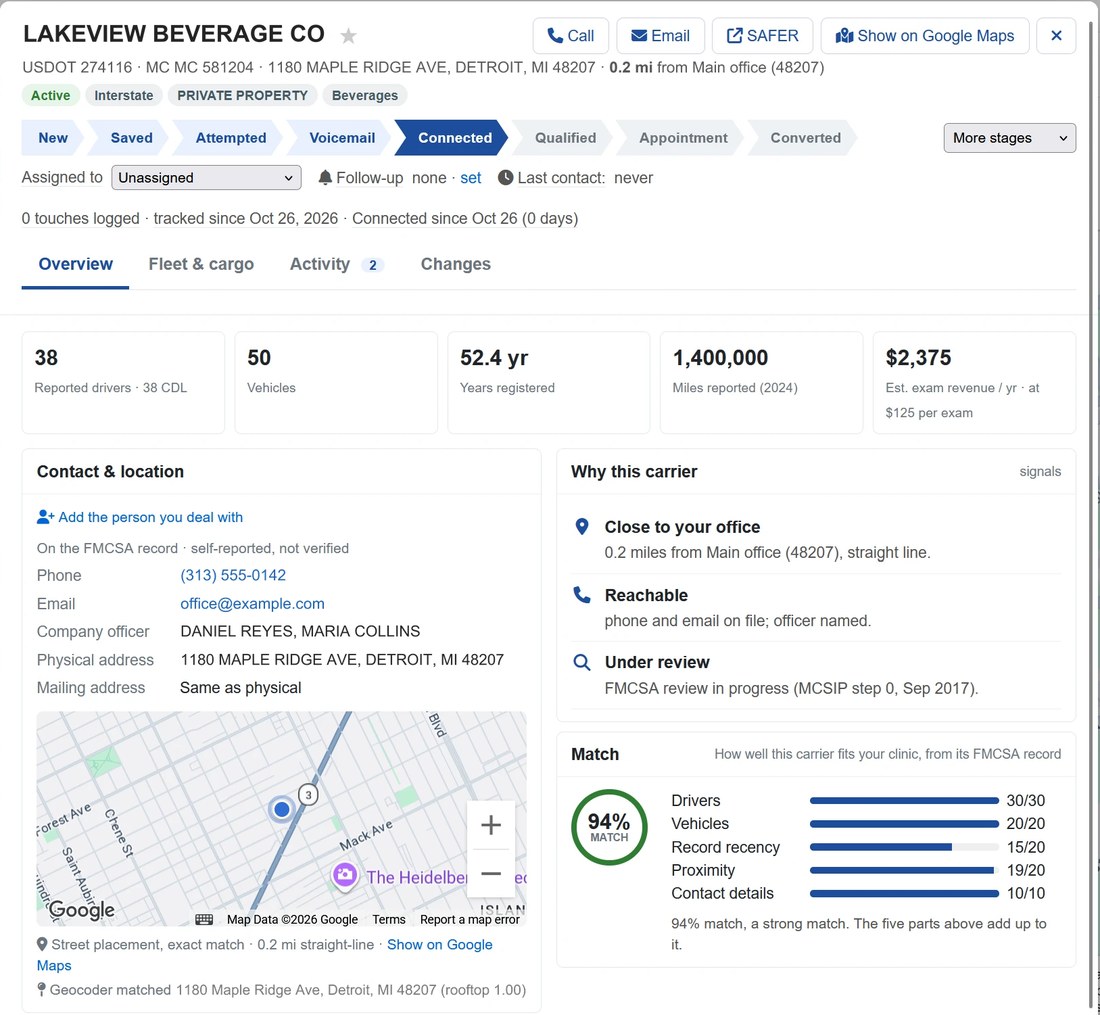Click the 1,400,000 Miles reported card
Viewport: 1100px width, 1015px height.
pos(761,382)
